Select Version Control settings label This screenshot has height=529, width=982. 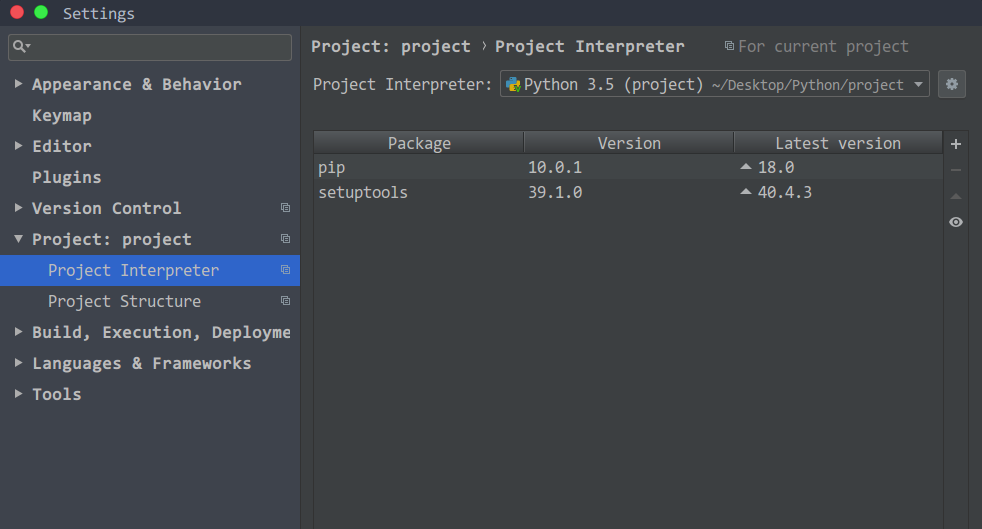click(106, 208)
